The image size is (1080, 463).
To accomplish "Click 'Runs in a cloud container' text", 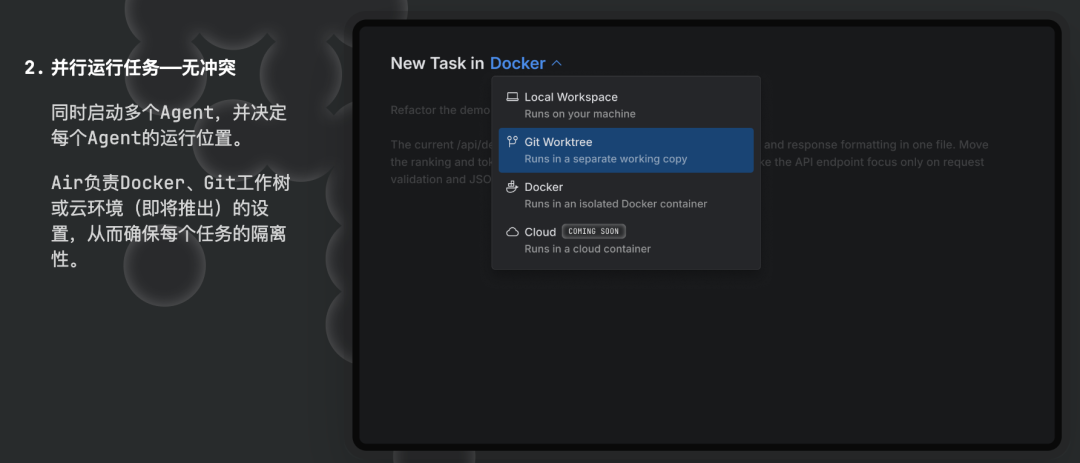I will click(x=588, y=249).
